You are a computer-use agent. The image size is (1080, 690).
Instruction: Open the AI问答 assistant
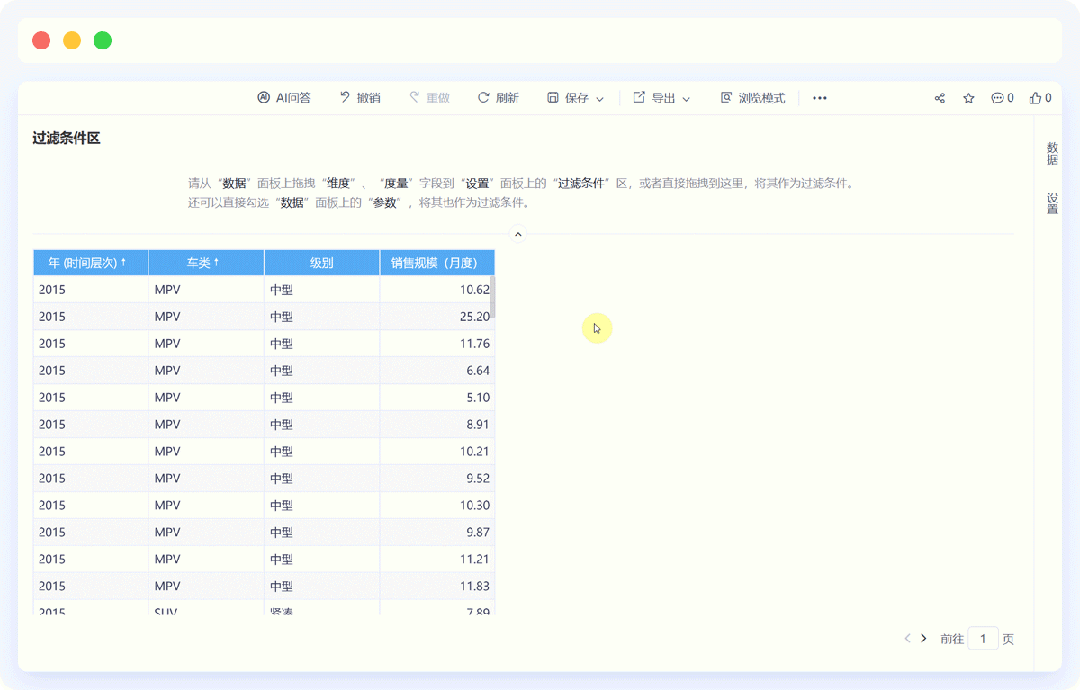point(284,98)
